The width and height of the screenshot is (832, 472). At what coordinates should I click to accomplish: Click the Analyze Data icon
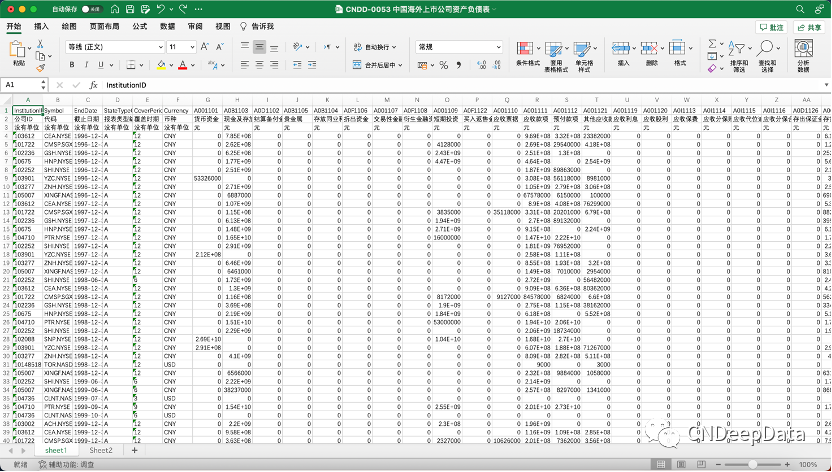pos(803,49)
